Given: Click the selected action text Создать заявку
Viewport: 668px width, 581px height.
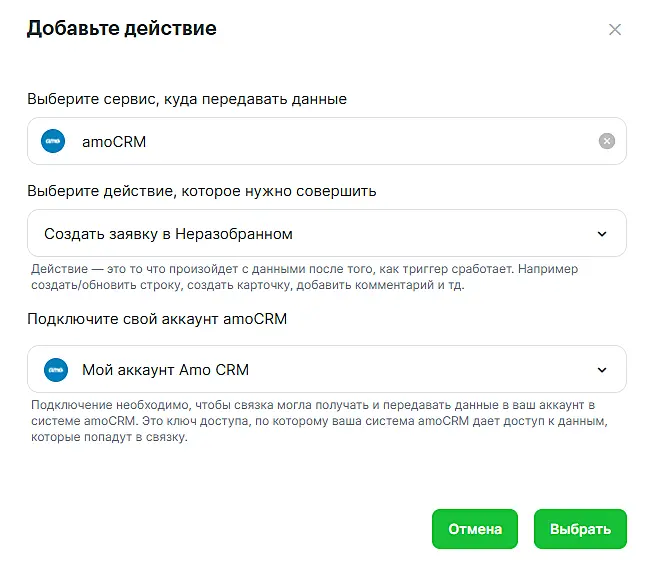Looking at the screenshot, I should pyautogui.click(x=168, y=234).
